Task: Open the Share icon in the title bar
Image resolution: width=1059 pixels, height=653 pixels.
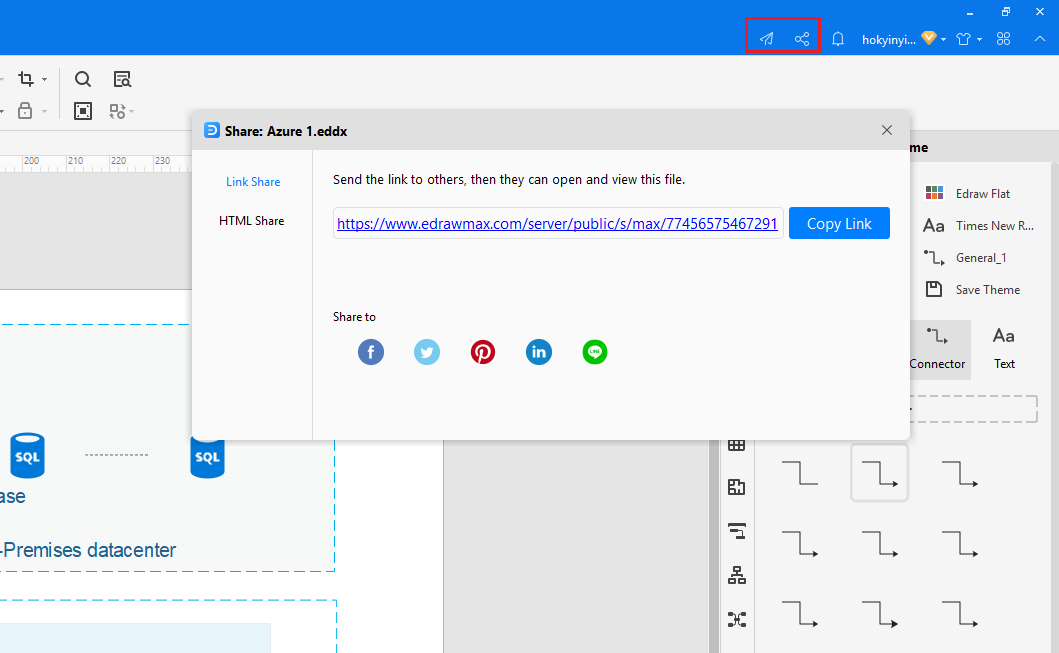Action: tap(802, 38)
